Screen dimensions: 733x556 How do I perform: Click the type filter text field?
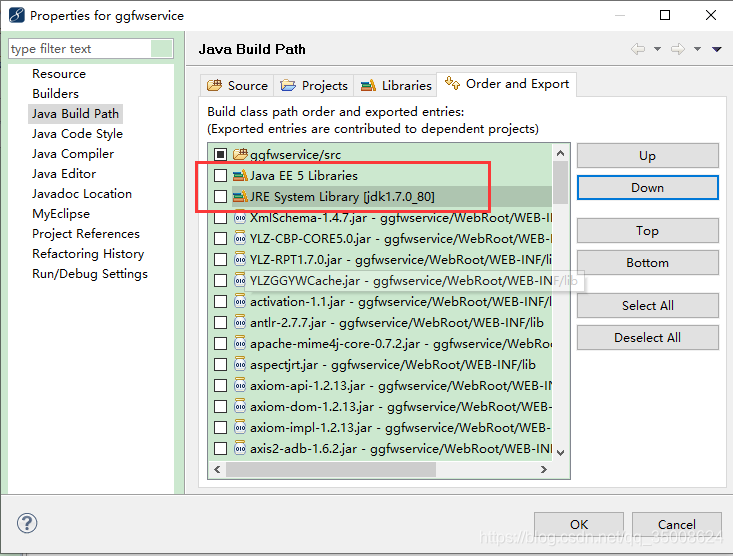(x=91, y=49)
